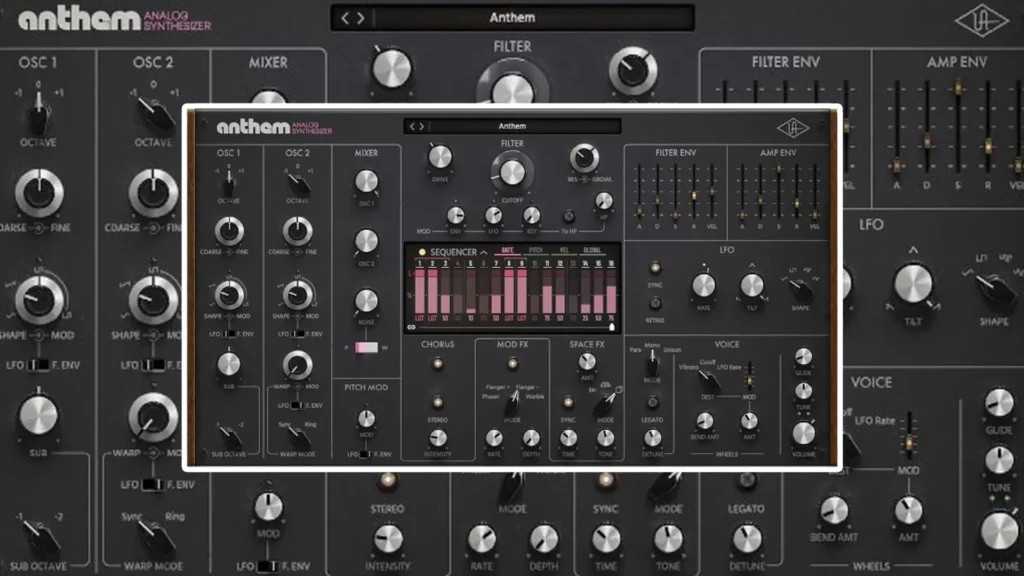Click the Res/Growl knob in framed panel
This screenshot has height=576, width=1024.
click(584, 158)
